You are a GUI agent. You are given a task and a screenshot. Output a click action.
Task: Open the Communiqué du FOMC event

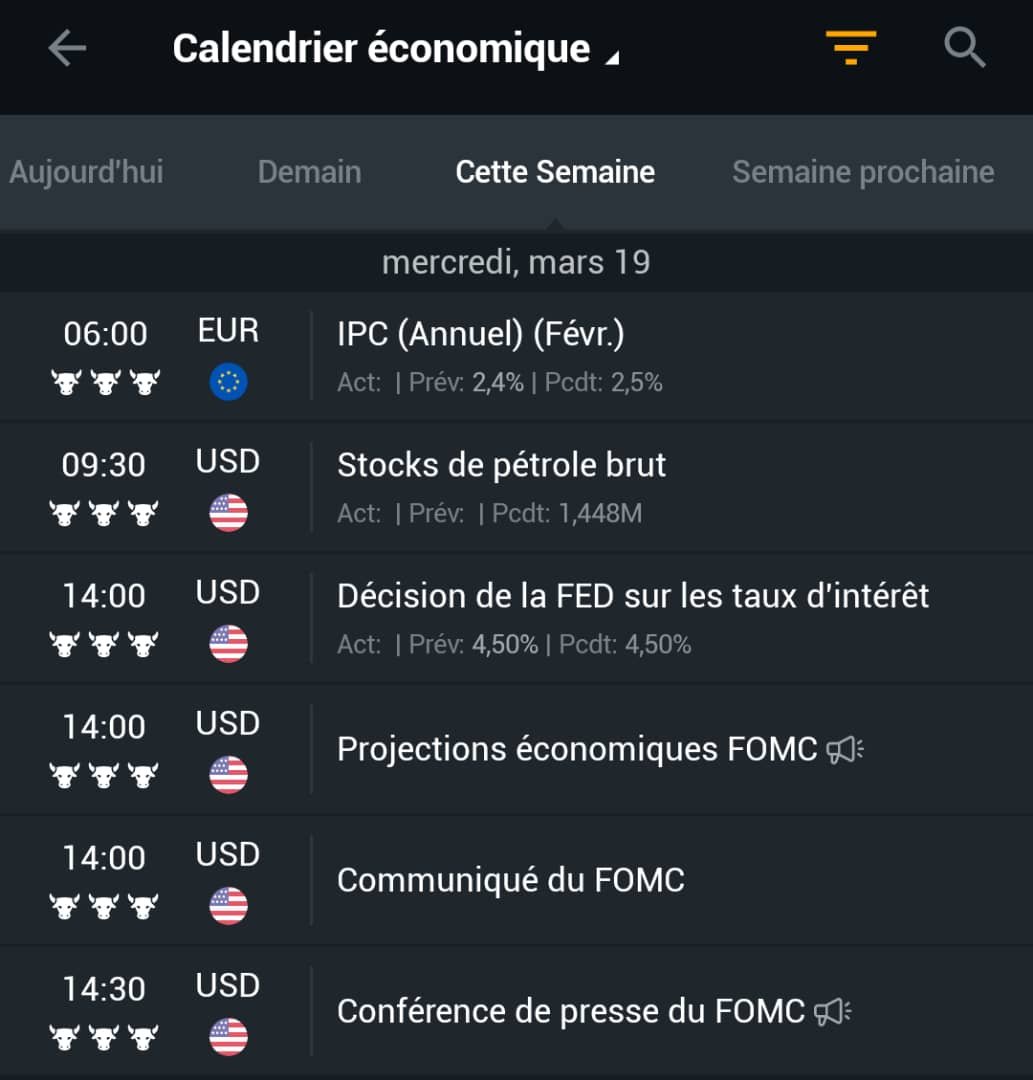click(516, 880)
